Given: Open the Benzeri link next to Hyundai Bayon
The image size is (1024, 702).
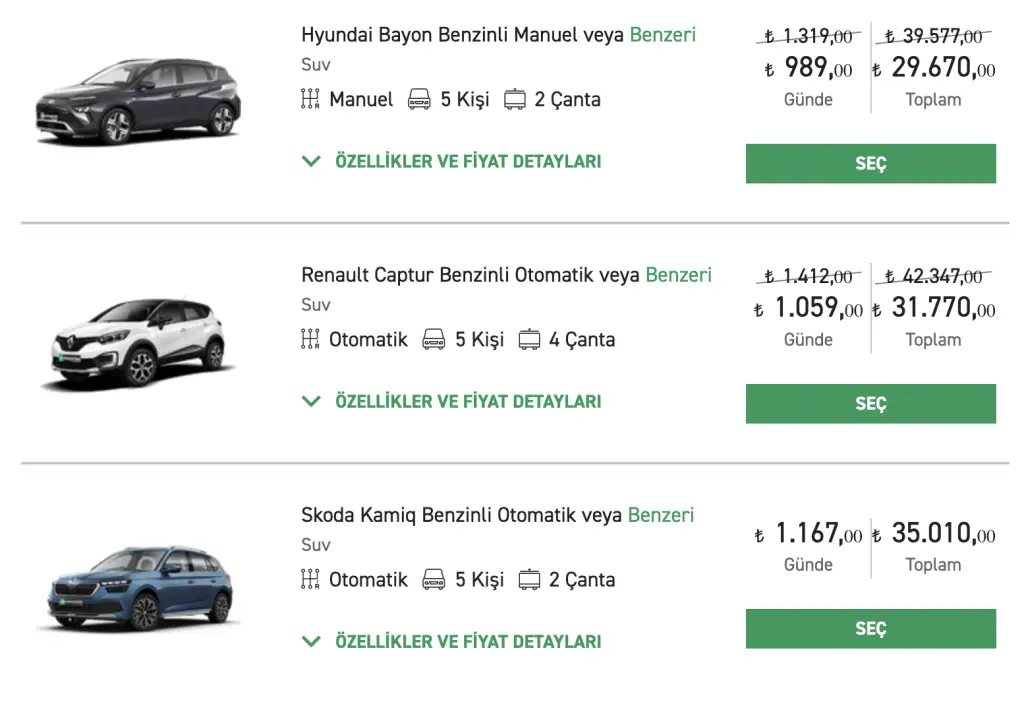Looking at the screenshot, I should click(x=662, y=35).
